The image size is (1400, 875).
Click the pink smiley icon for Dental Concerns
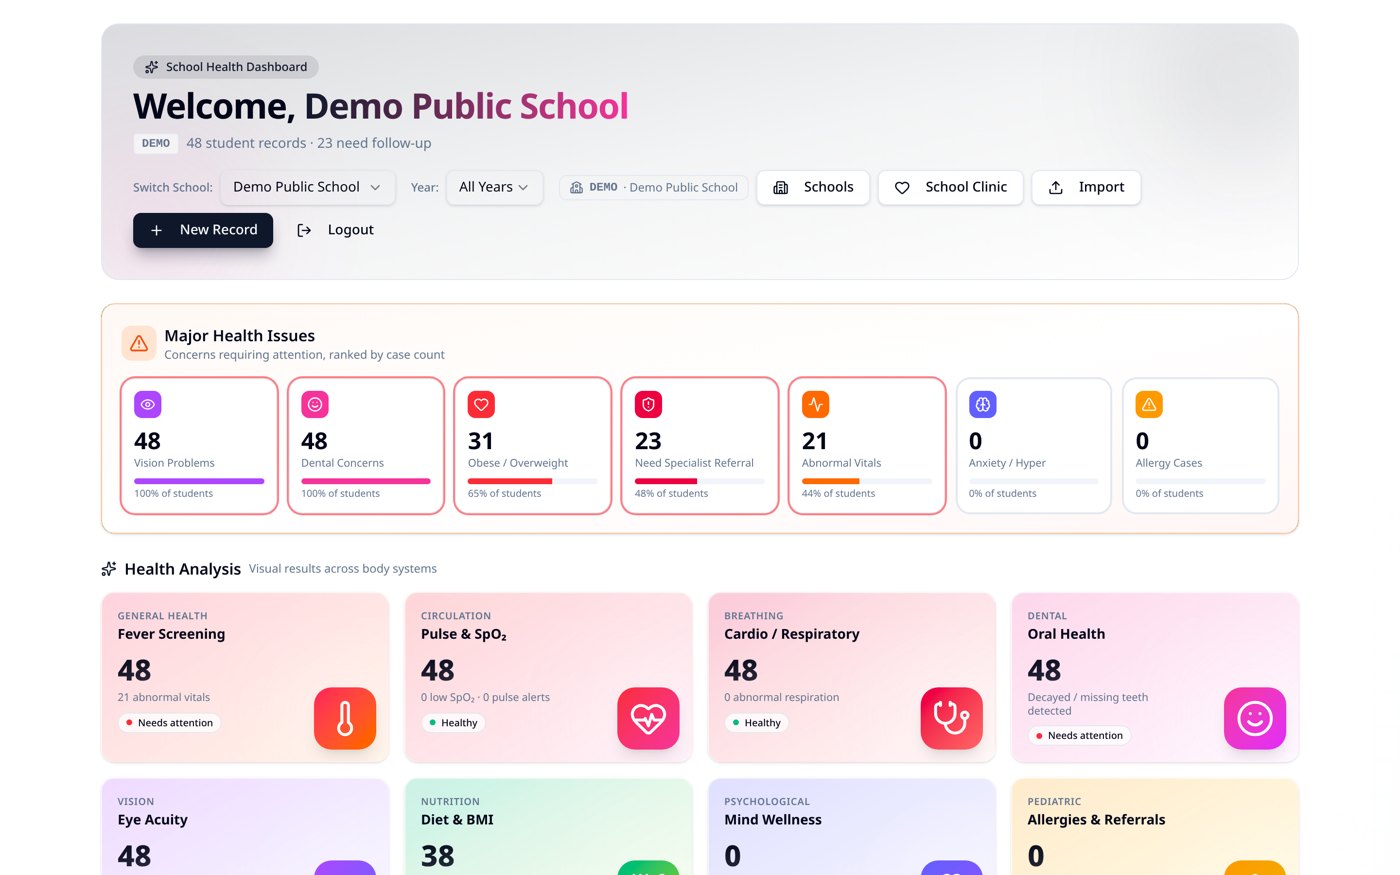pyautogui.click(x=315, y=404)
